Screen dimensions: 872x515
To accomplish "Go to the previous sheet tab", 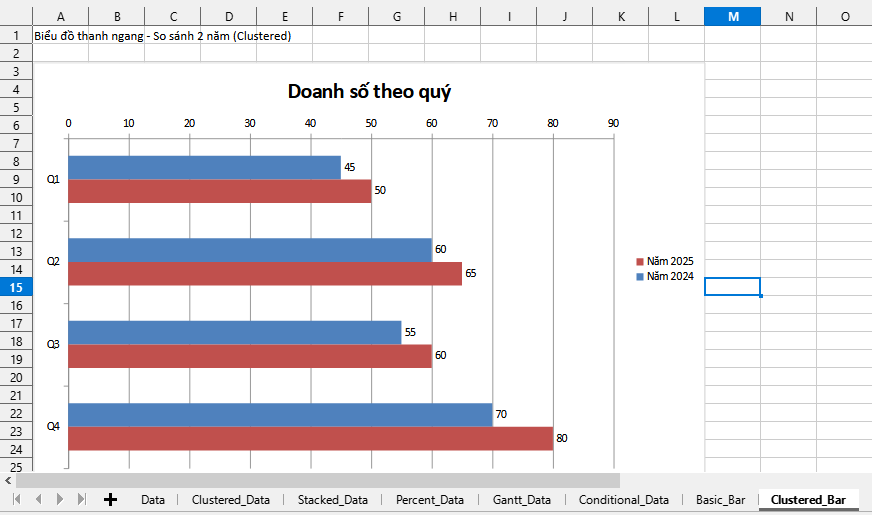I will point(38,499).
